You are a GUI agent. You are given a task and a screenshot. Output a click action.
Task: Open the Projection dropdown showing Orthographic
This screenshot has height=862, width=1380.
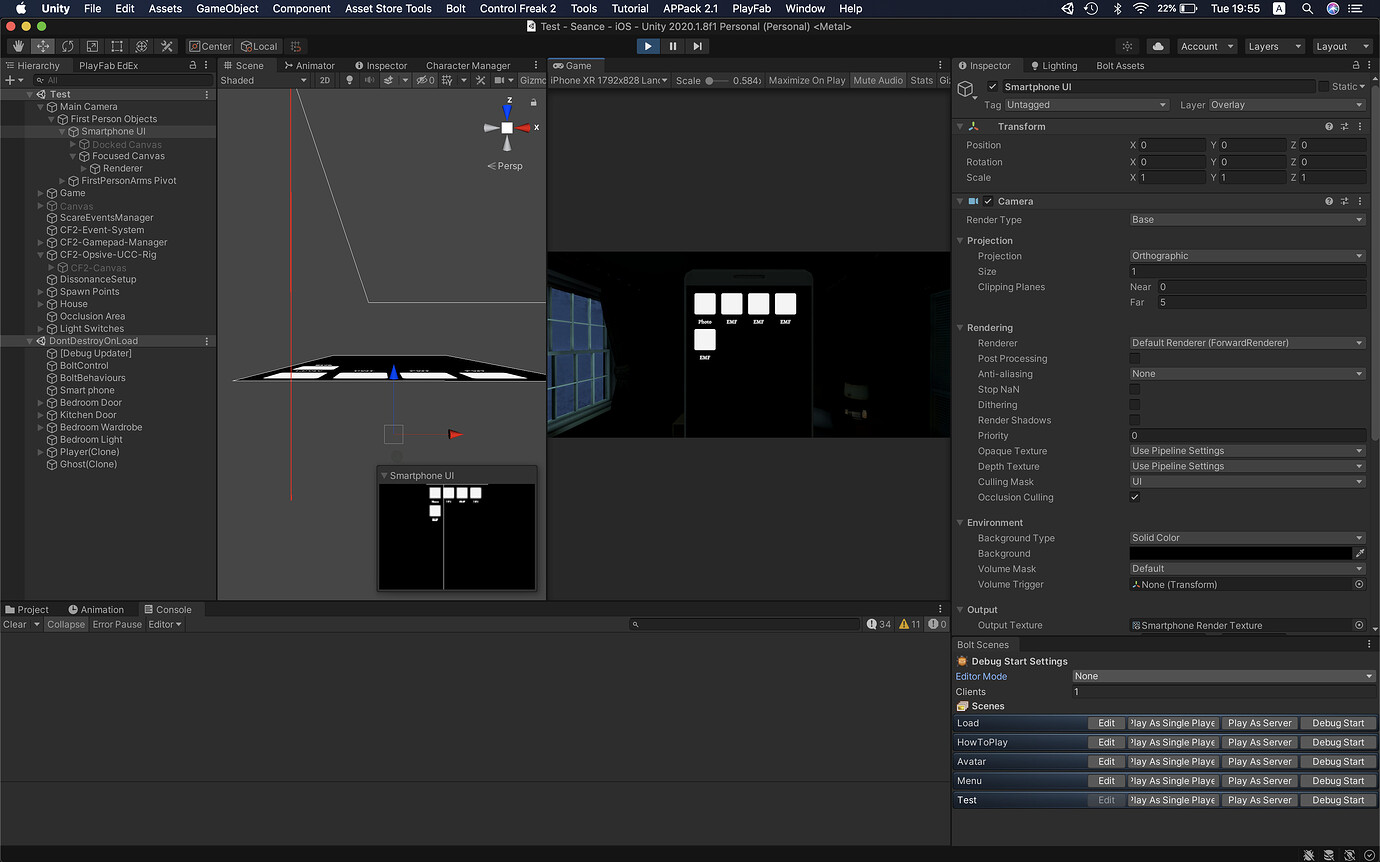(x=1246, y=256)
